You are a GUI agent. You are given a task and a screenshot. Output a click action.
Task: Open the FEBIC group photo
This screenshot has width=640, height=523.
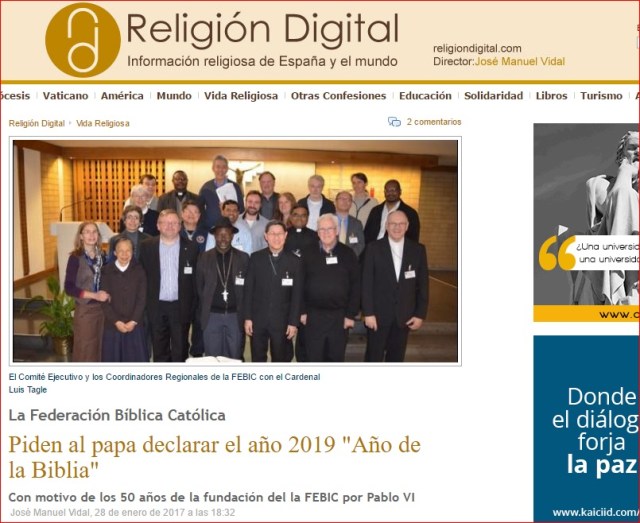pos(235,251)
